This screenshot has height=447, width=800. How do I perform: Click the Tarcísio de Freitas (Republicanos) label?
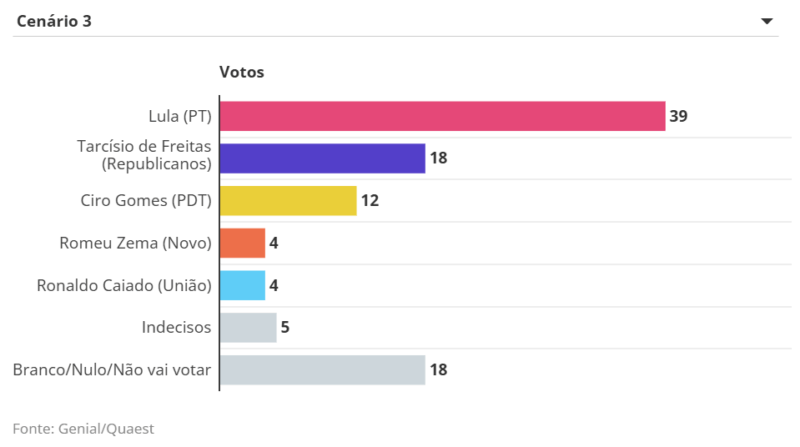coord(144,155)
